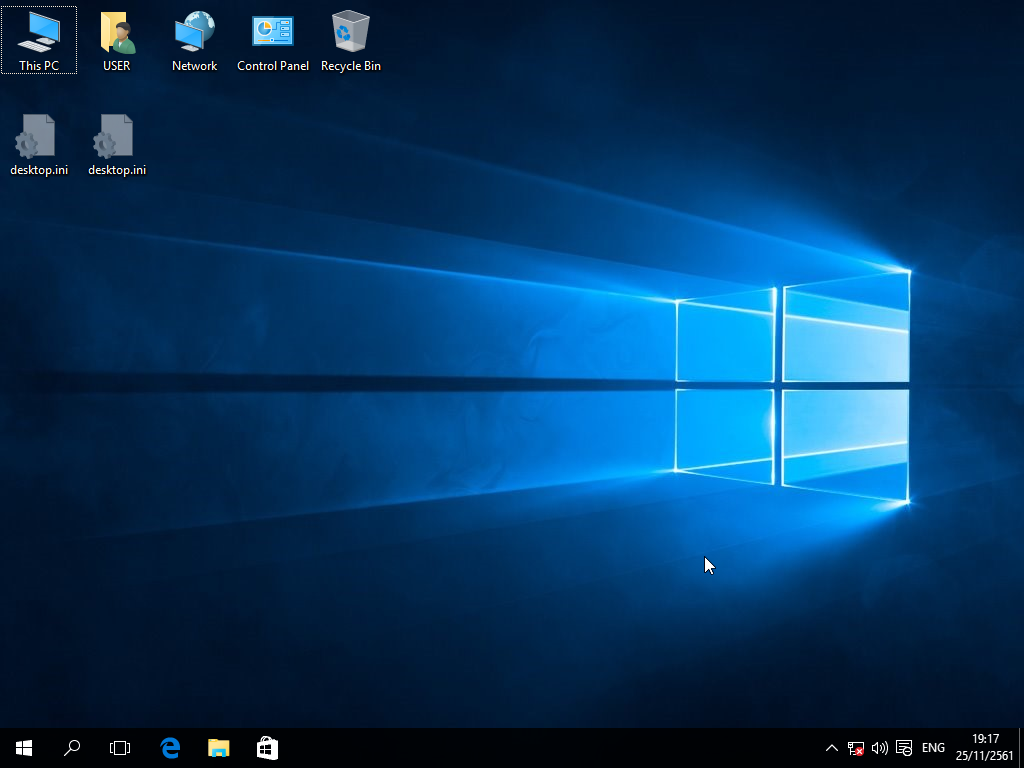Click the Show desktop strip past the clock

[x=1020, y=748]
